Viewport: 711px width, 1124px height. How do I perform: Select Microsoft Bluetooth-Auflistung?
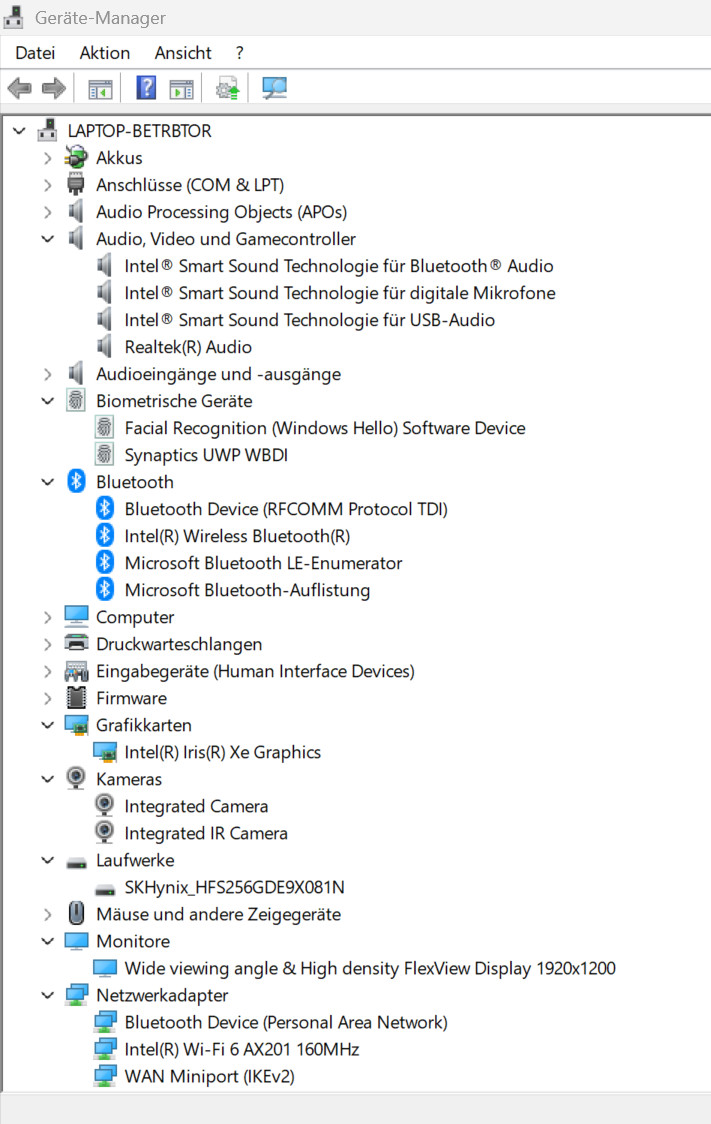(x=247, y=590)
